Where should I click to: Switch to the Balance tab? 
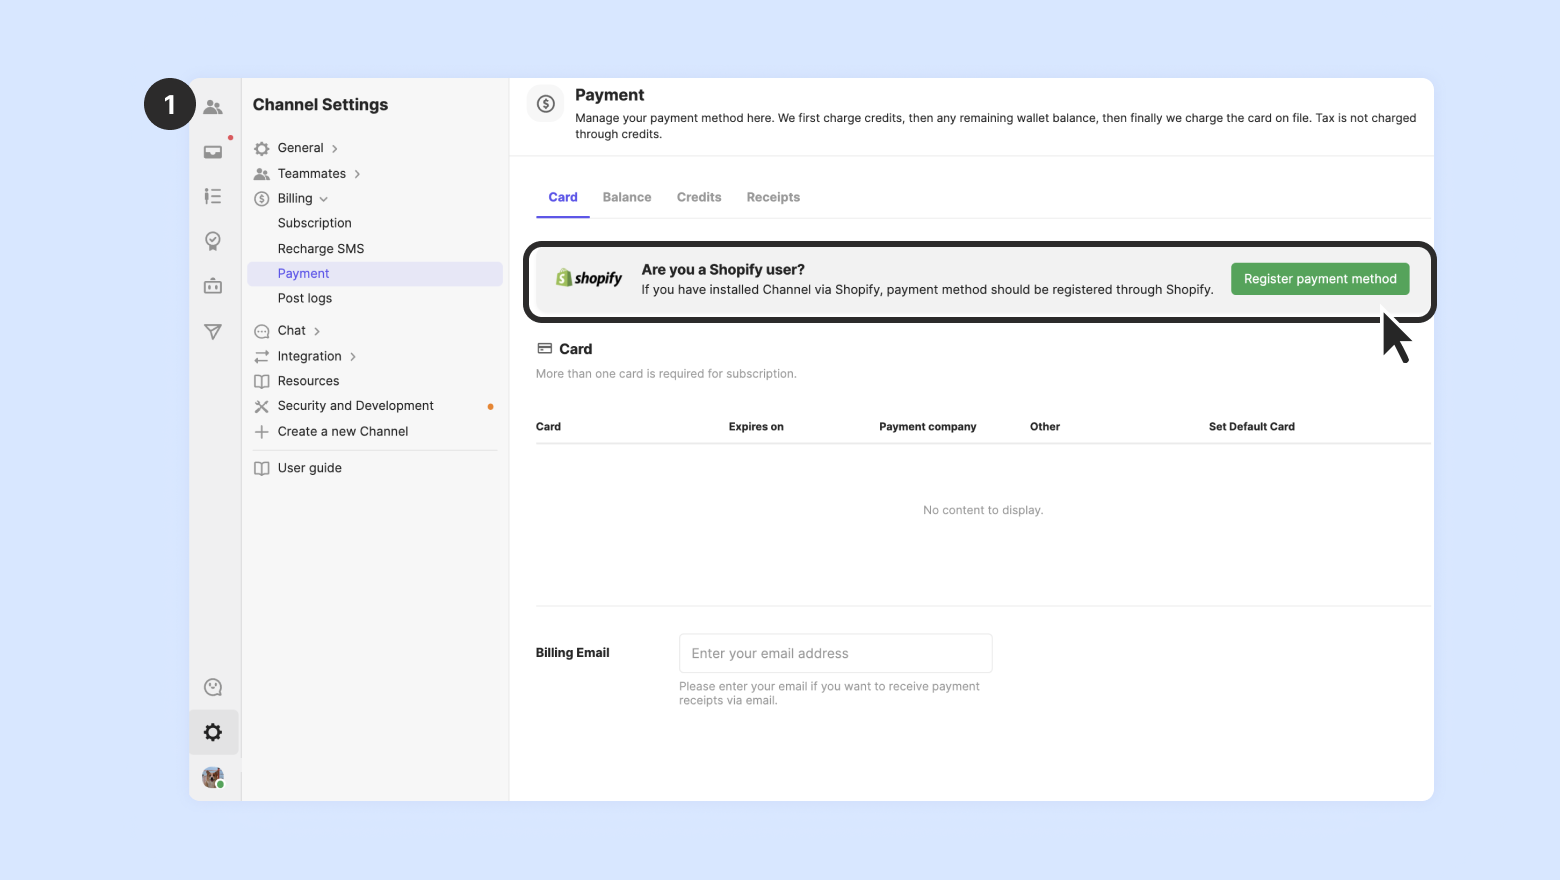(627, 197)
